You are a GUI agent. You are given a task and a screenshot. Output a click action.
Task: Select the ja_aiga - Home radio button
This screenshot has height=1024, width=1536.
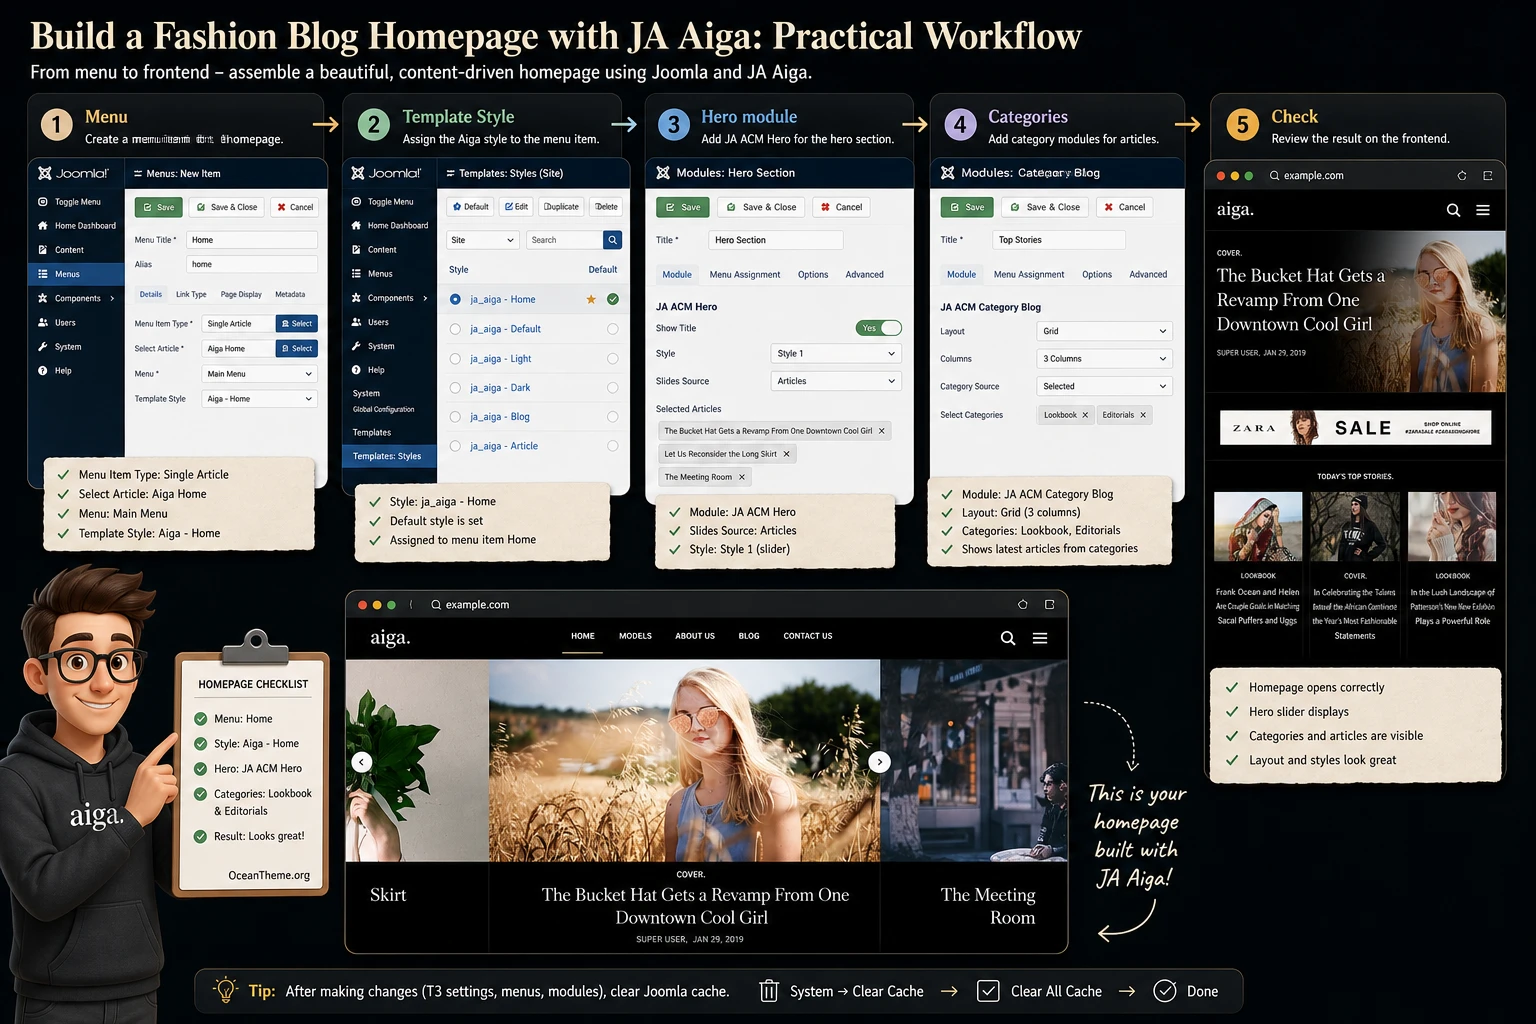[x=455, y=299]
